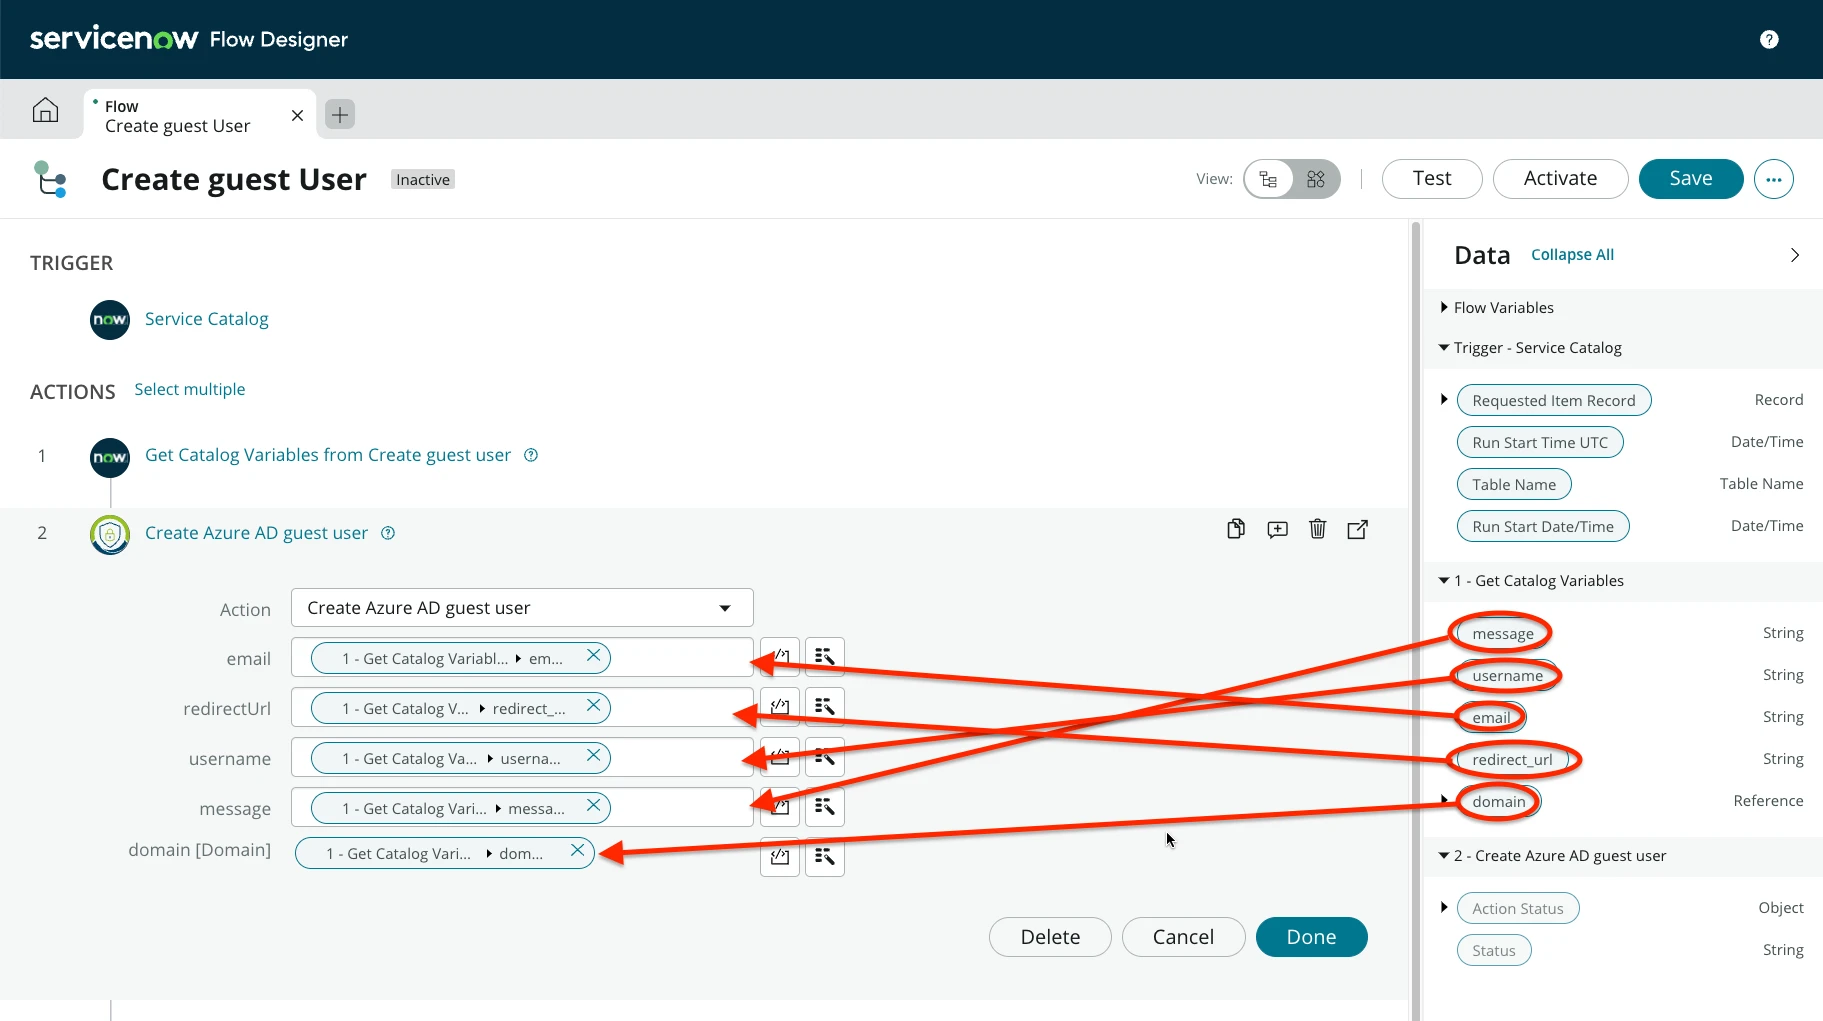The height and width of the screenshot is (1021, 1823).
Task: Delete the Create Azure AD guest user action
Action: pyautogui.click(x=1317, y=529)
